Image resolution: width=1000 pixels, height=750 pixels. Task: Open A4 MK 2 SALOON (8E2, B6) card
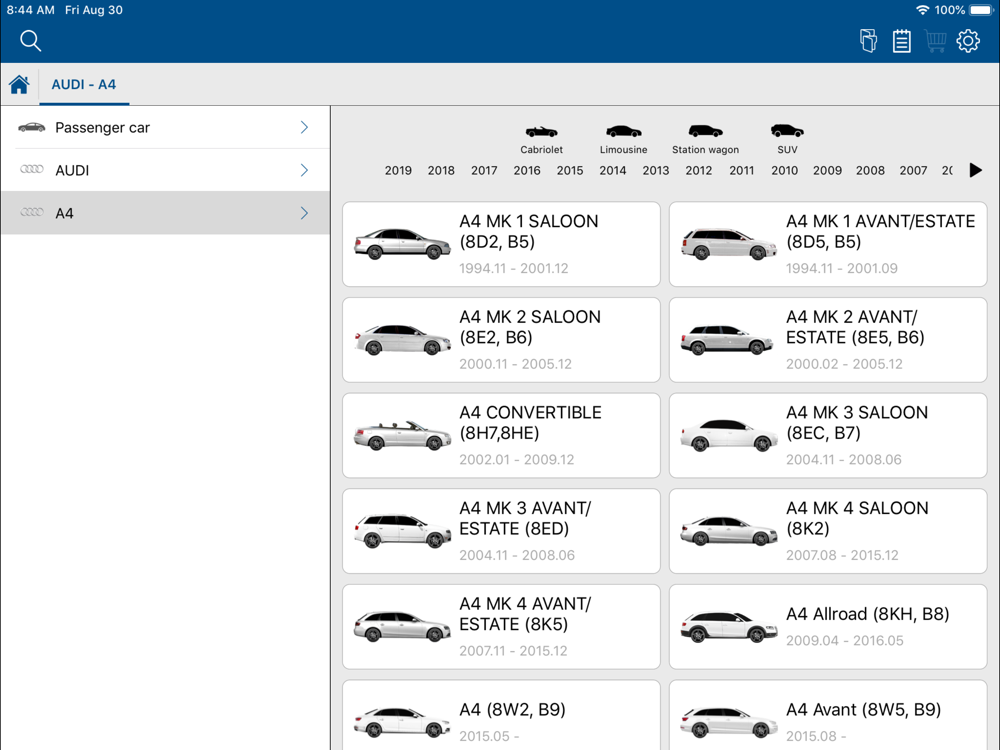click(x=501, y=340)
